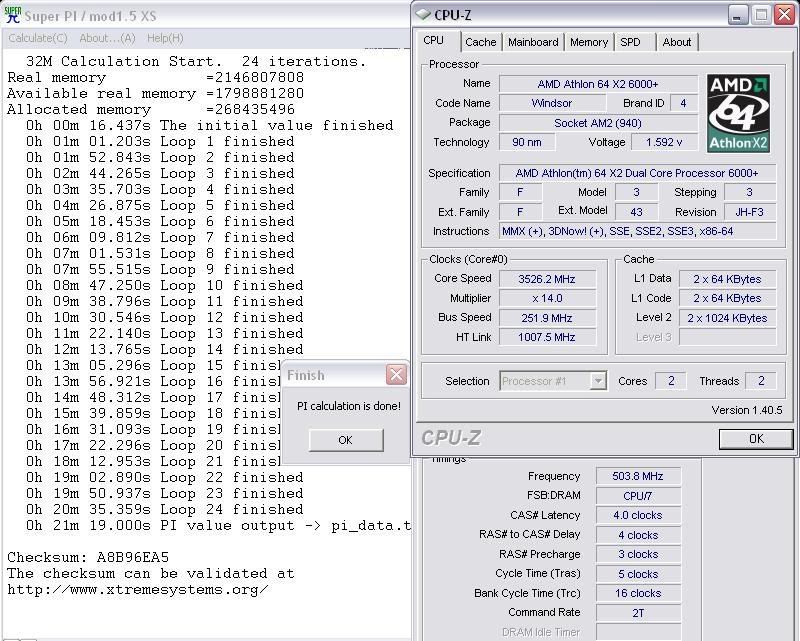Switch to the Memory tab in CPU-Z

click(589, 42)
